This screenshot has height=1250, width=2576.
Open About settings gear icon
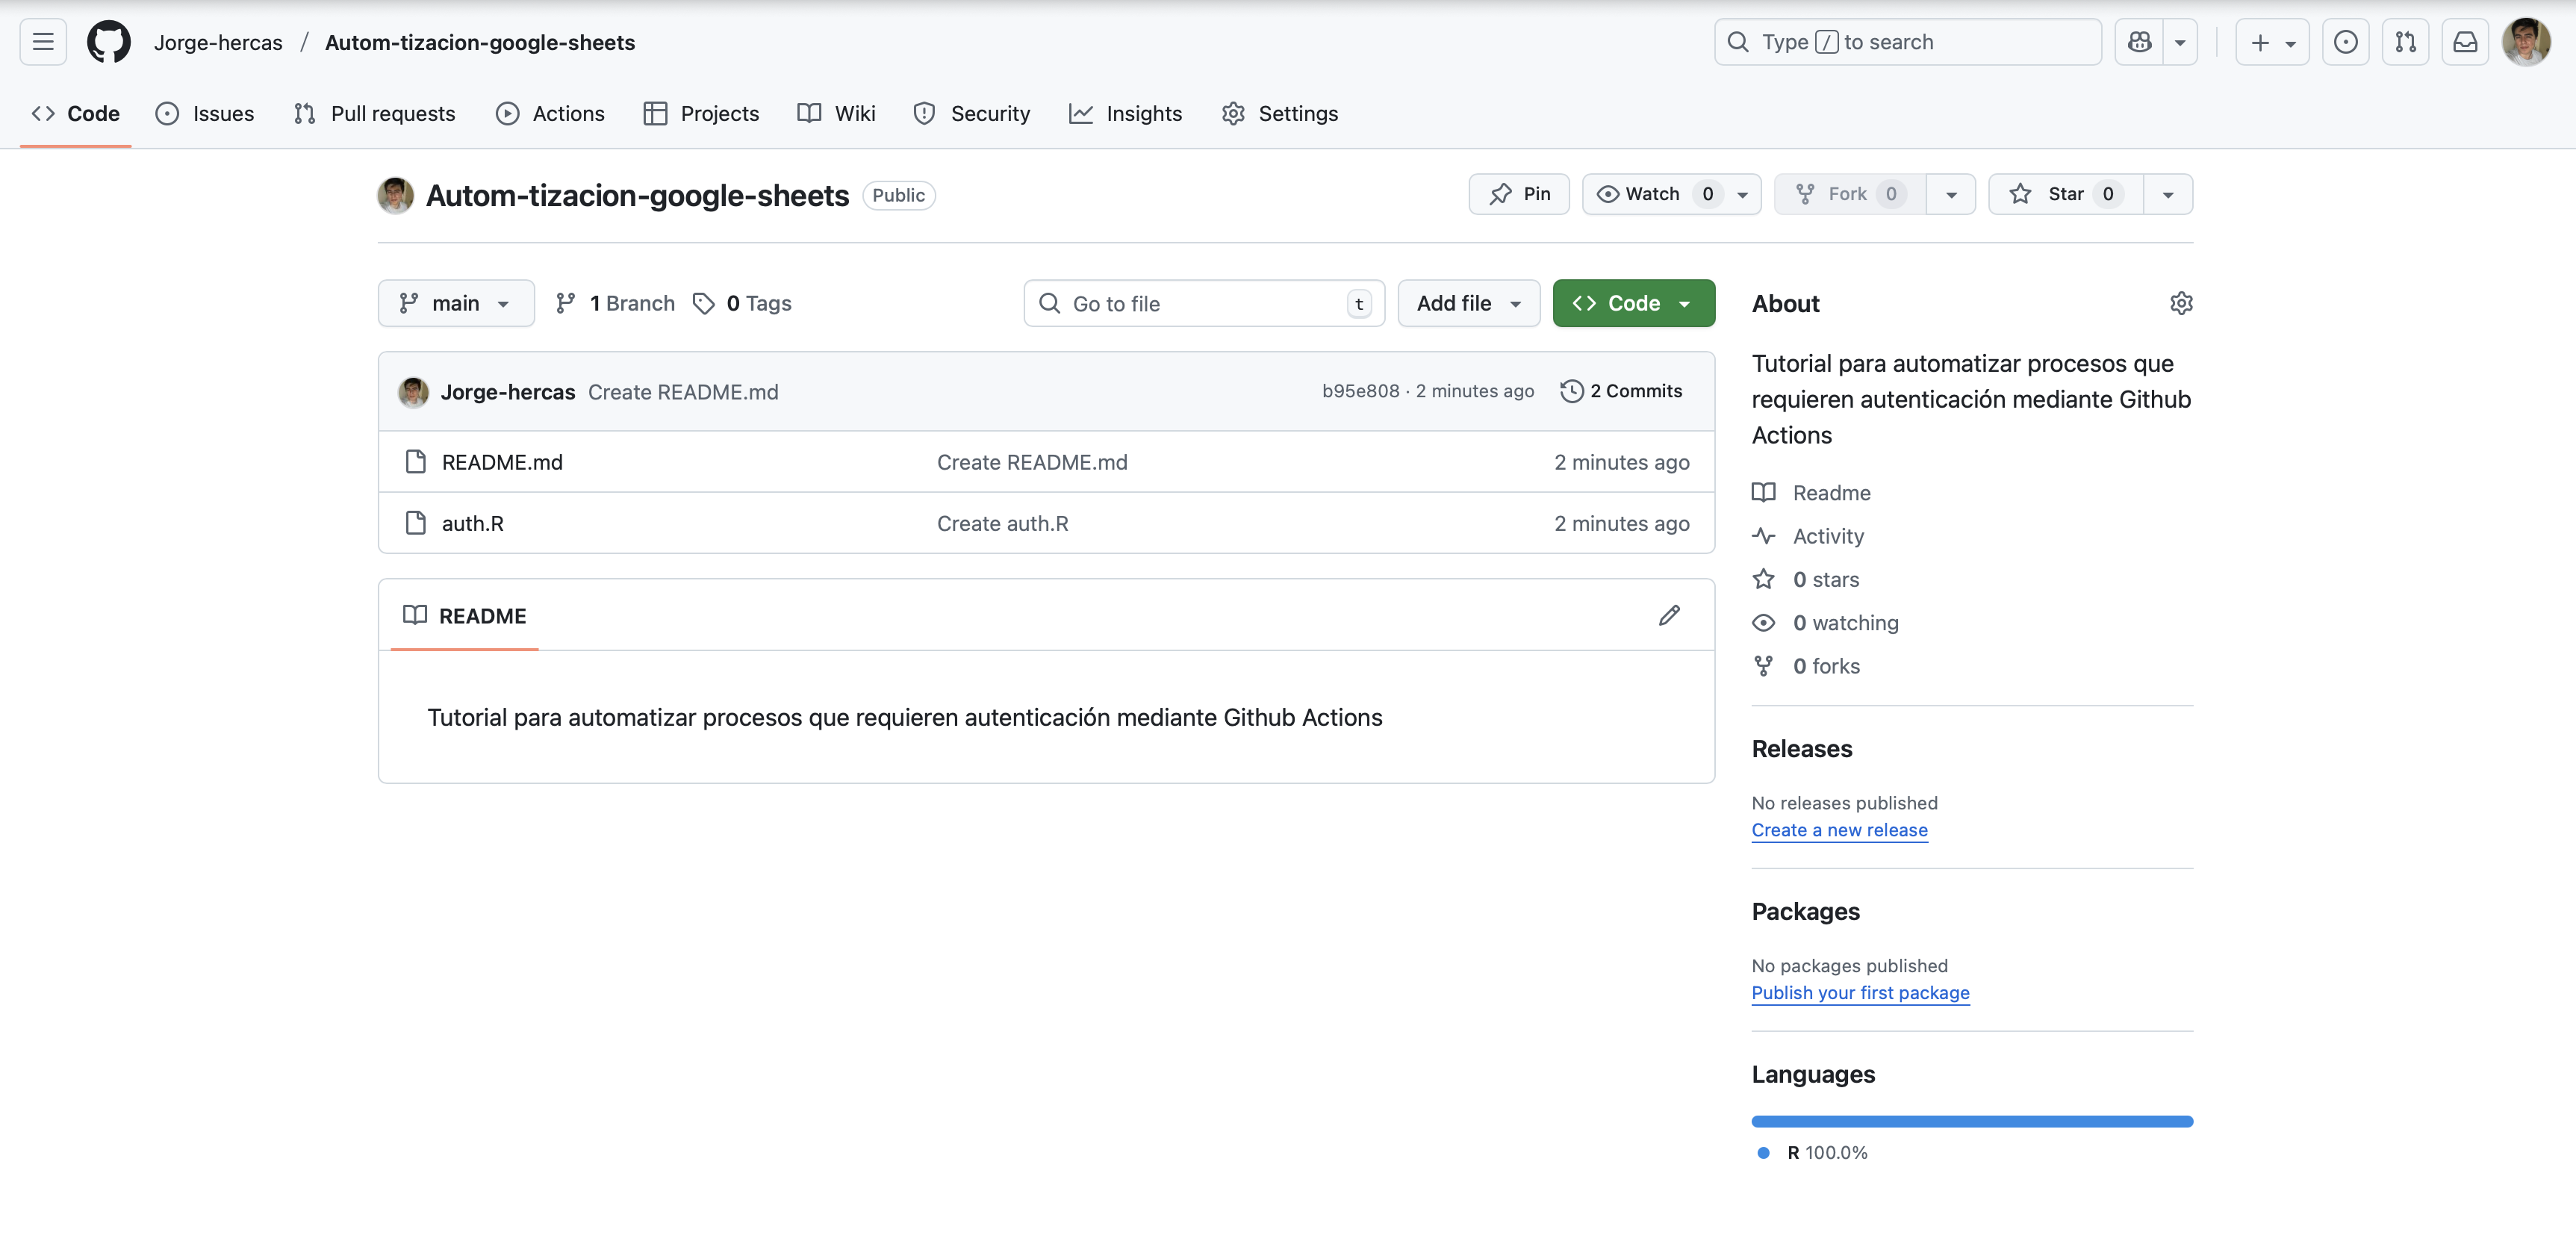pyautogui.click(x=2181, y=303)
